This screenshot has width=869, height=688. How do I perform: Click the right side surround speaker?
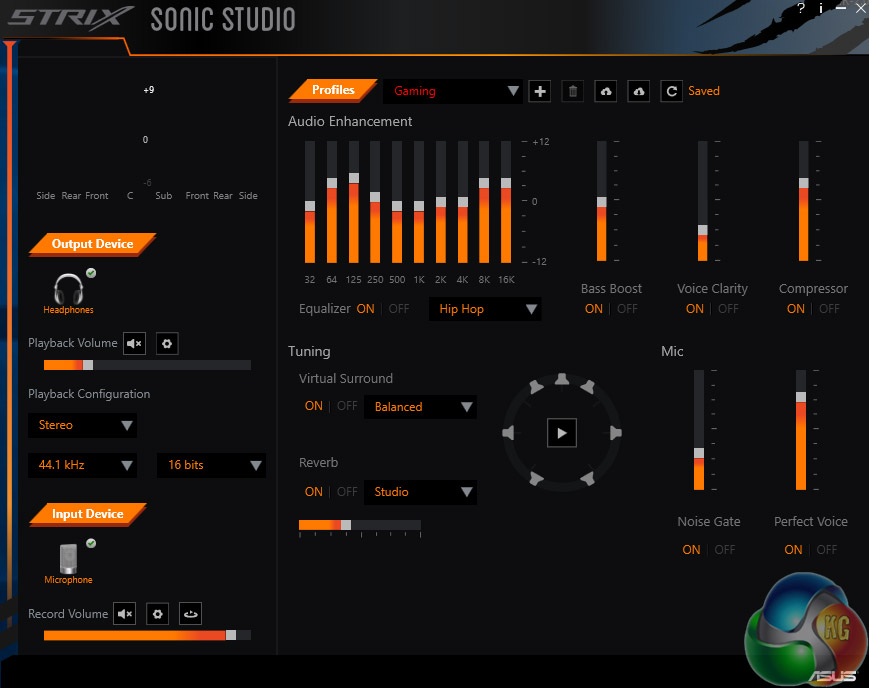click(615, 433)
